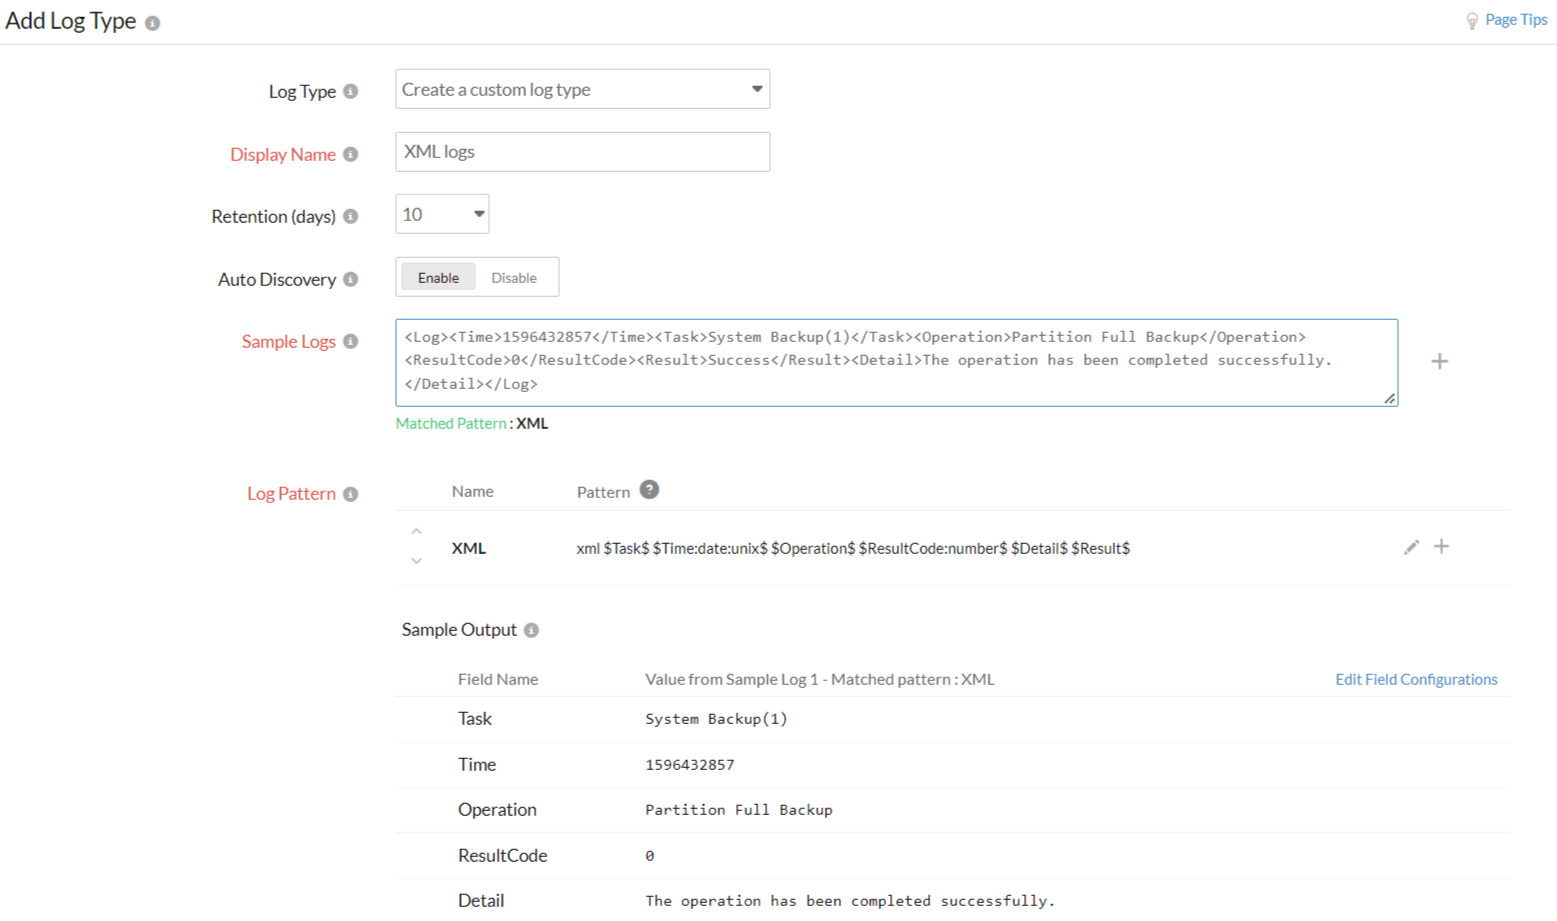Click info icon next to Add Log Type title
This screenshot has height=921, width=1557.
pyautogui.click(x=152, y=23)
